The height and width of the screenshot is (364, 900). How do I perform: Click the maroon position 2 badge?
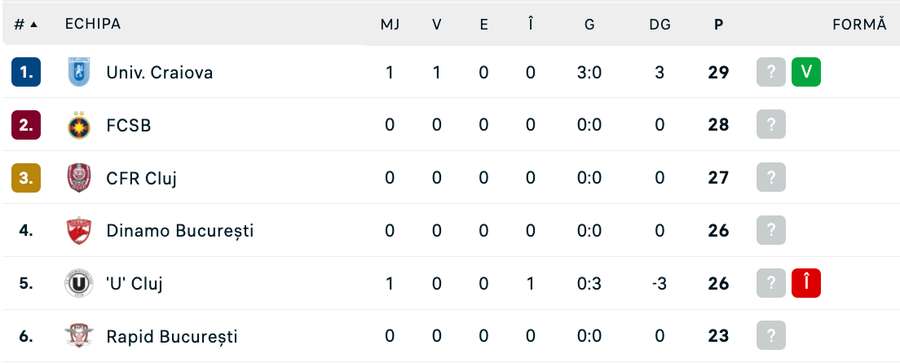26,125
